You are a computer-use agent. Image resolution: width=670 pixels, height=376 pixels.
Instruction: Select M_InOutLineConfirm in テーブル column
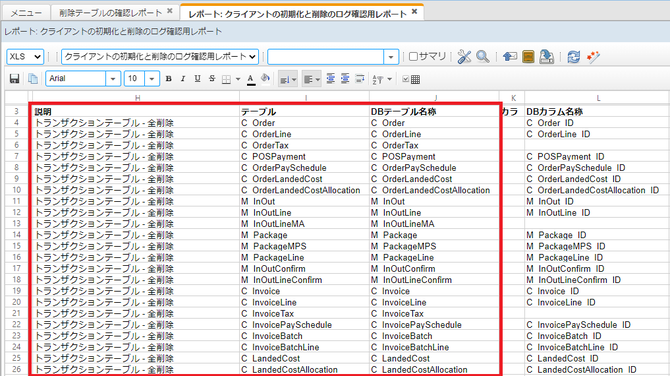[304, 280]
